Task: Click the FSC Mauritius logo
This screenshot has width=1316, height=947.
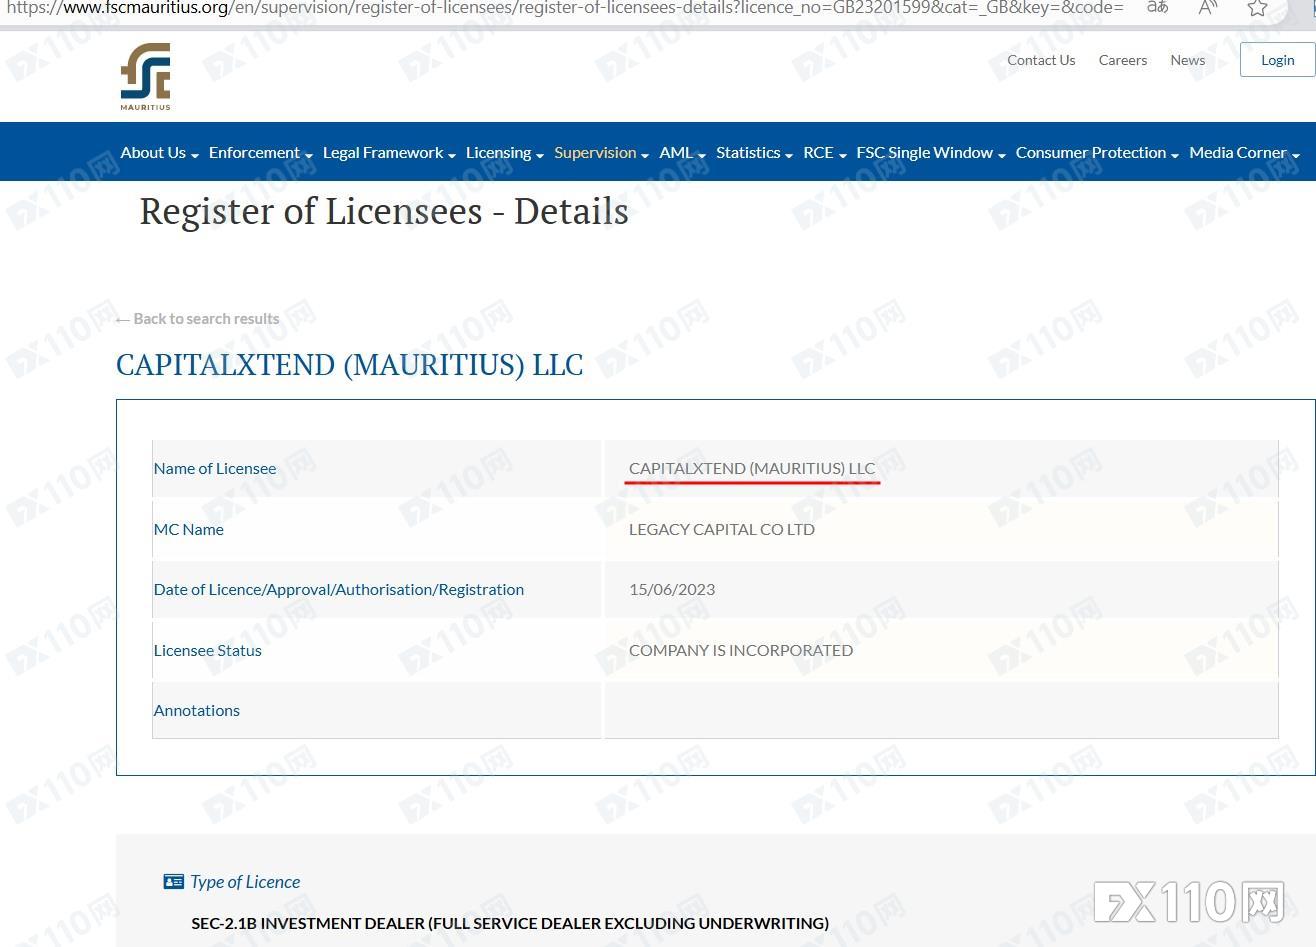Action: (x=146, y=76)
